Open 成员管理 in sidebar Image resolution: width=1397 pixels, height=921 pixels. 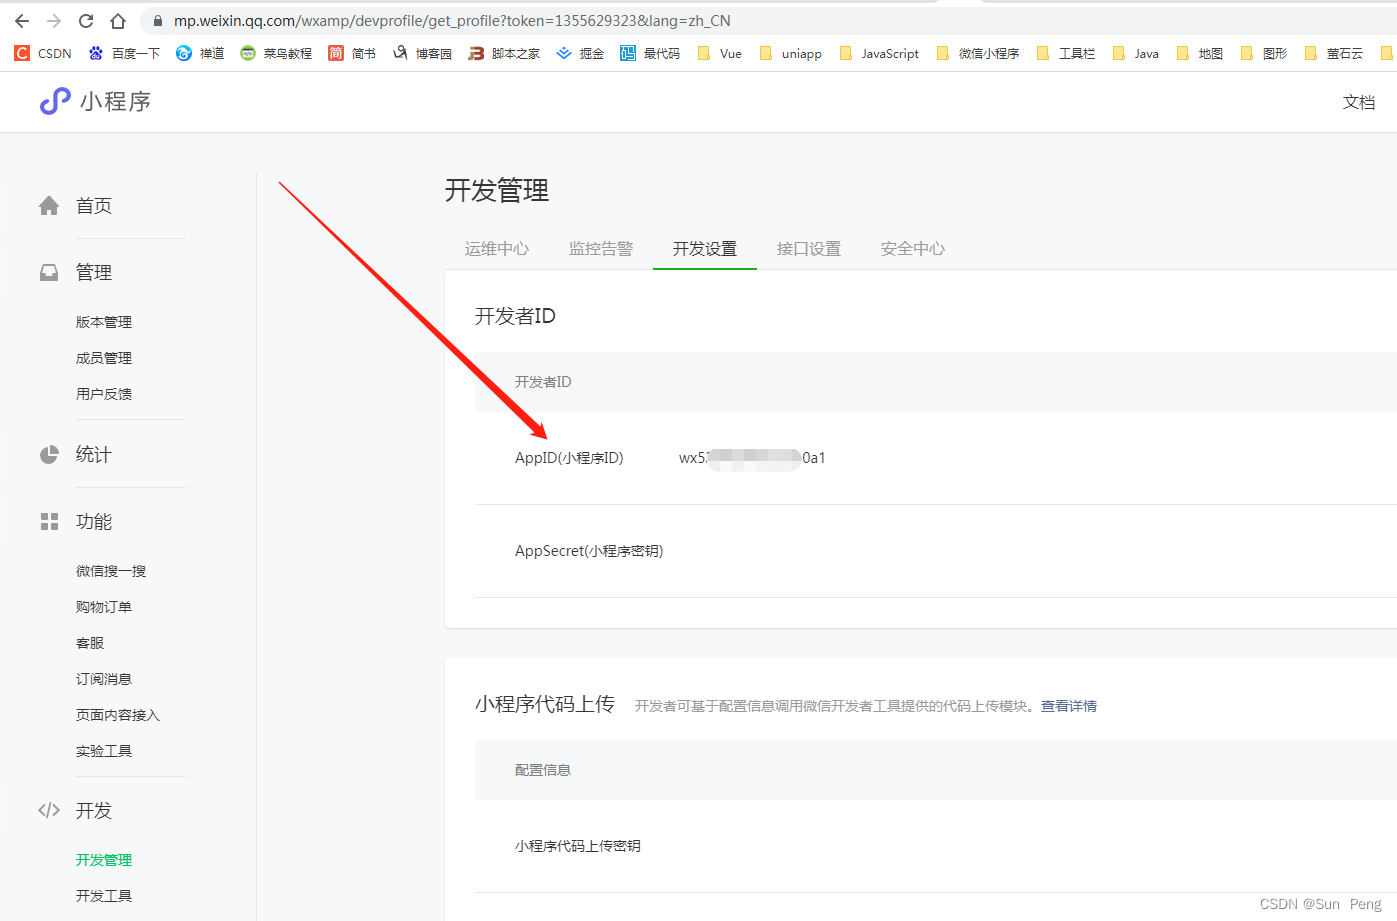click(x=104, y=358)
